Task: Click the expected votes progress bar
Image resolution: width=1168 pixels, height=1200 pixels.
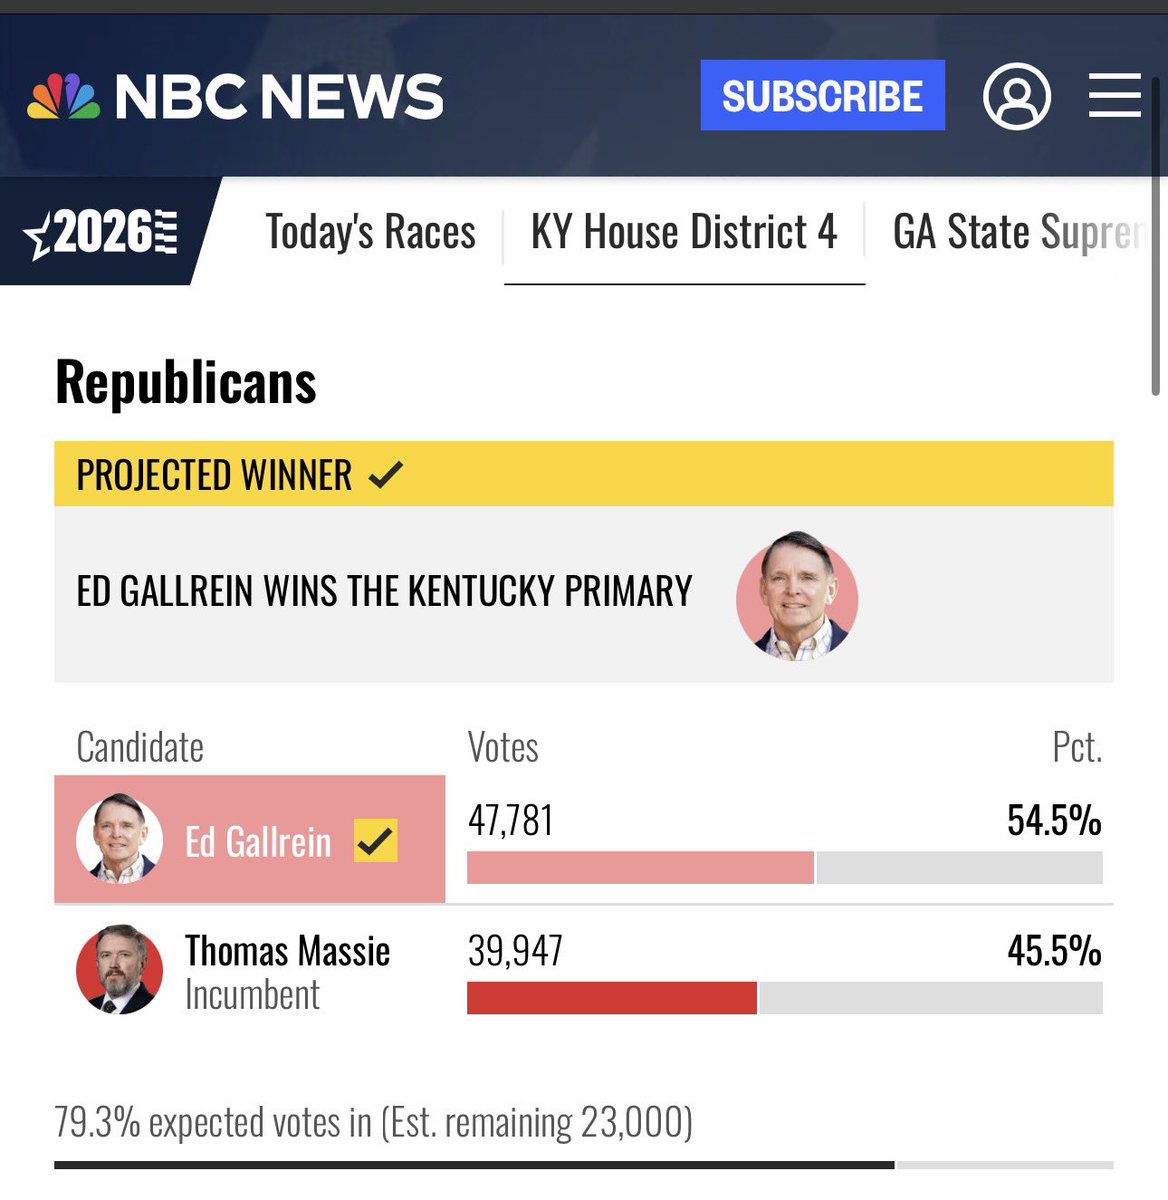Action: point(584,1165)
